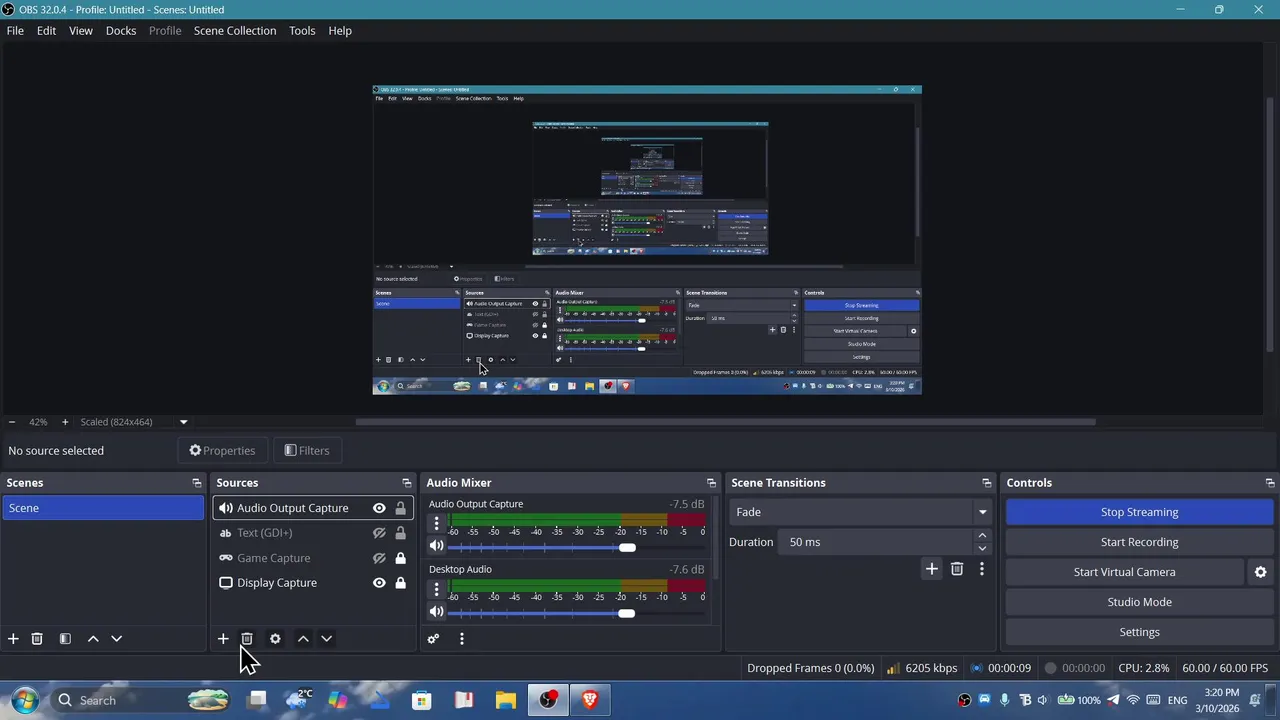The image size is (1280, 720).
Task: Hide the Display Capture source
Action: pos(379,583)
